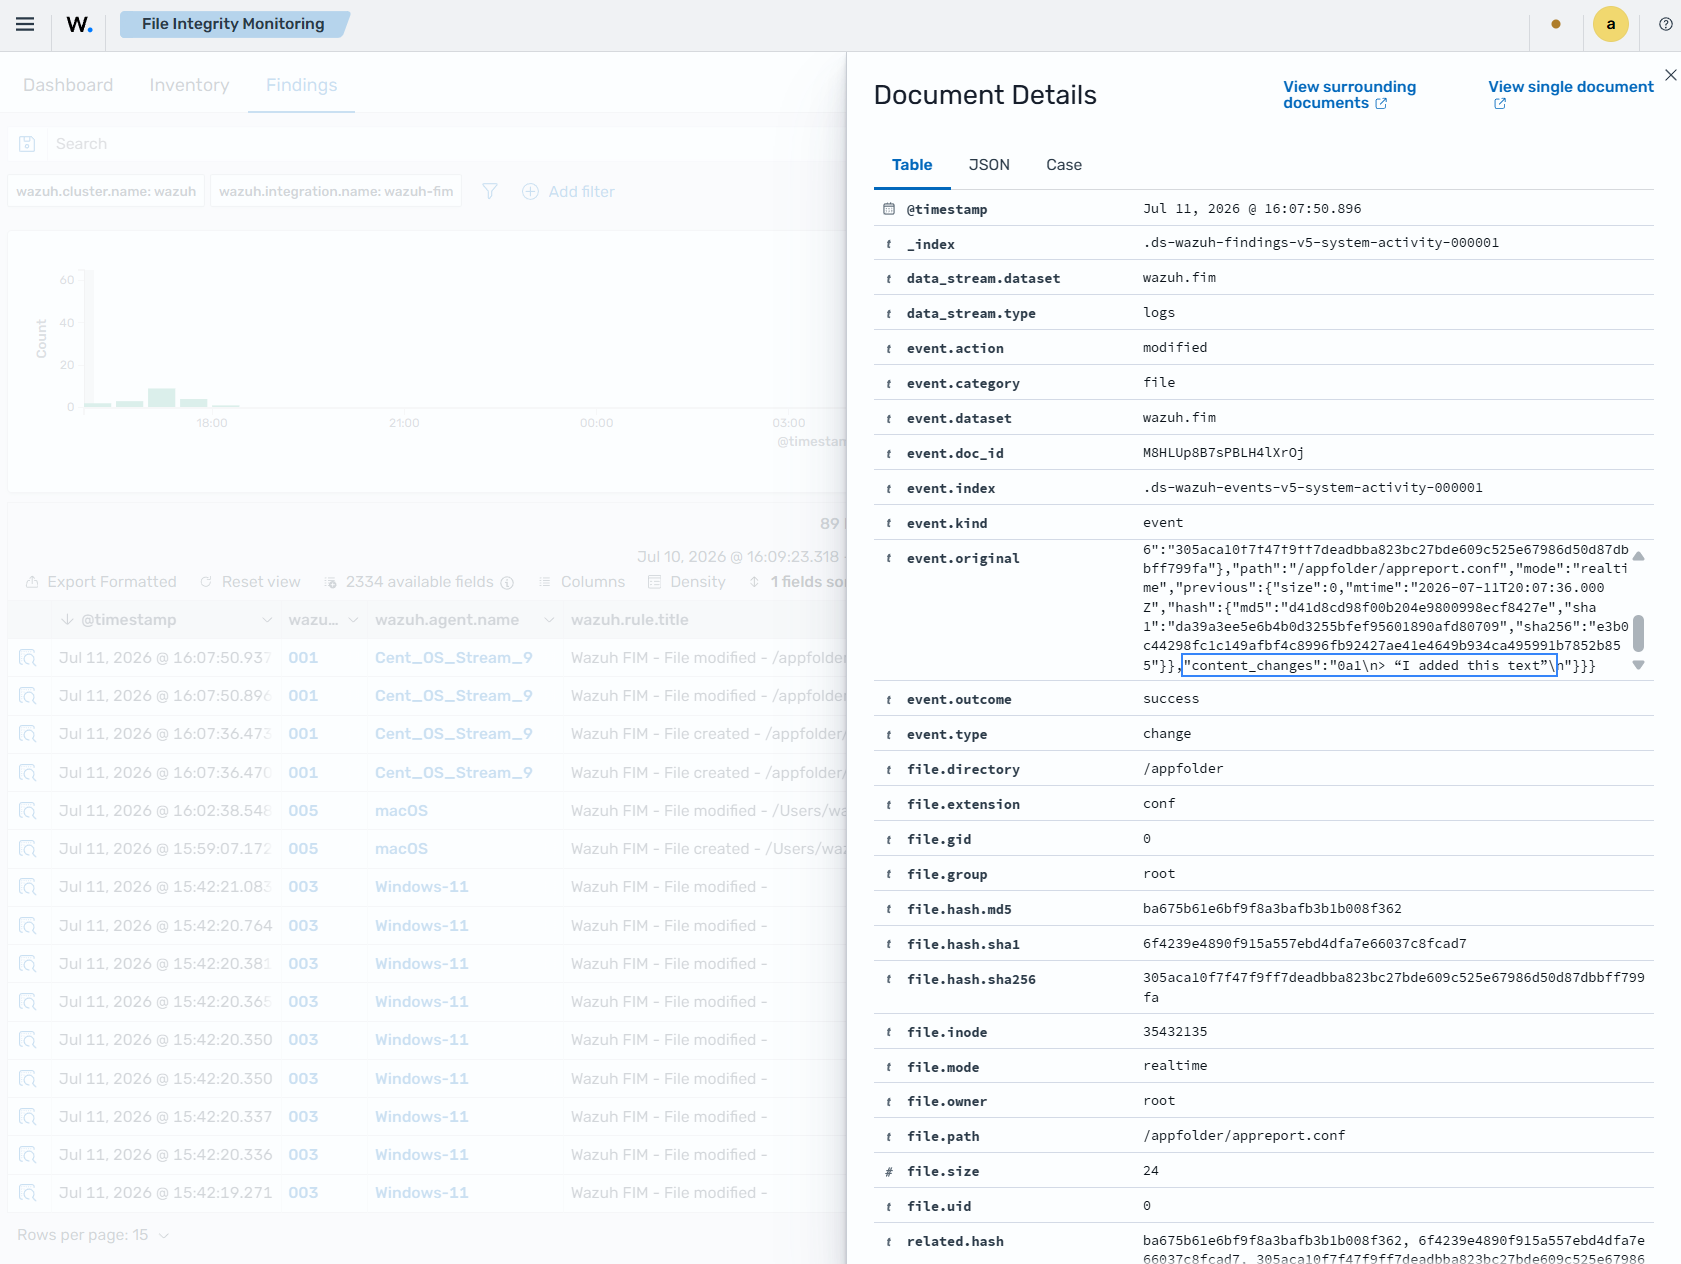Click the Add filter button

568,191
